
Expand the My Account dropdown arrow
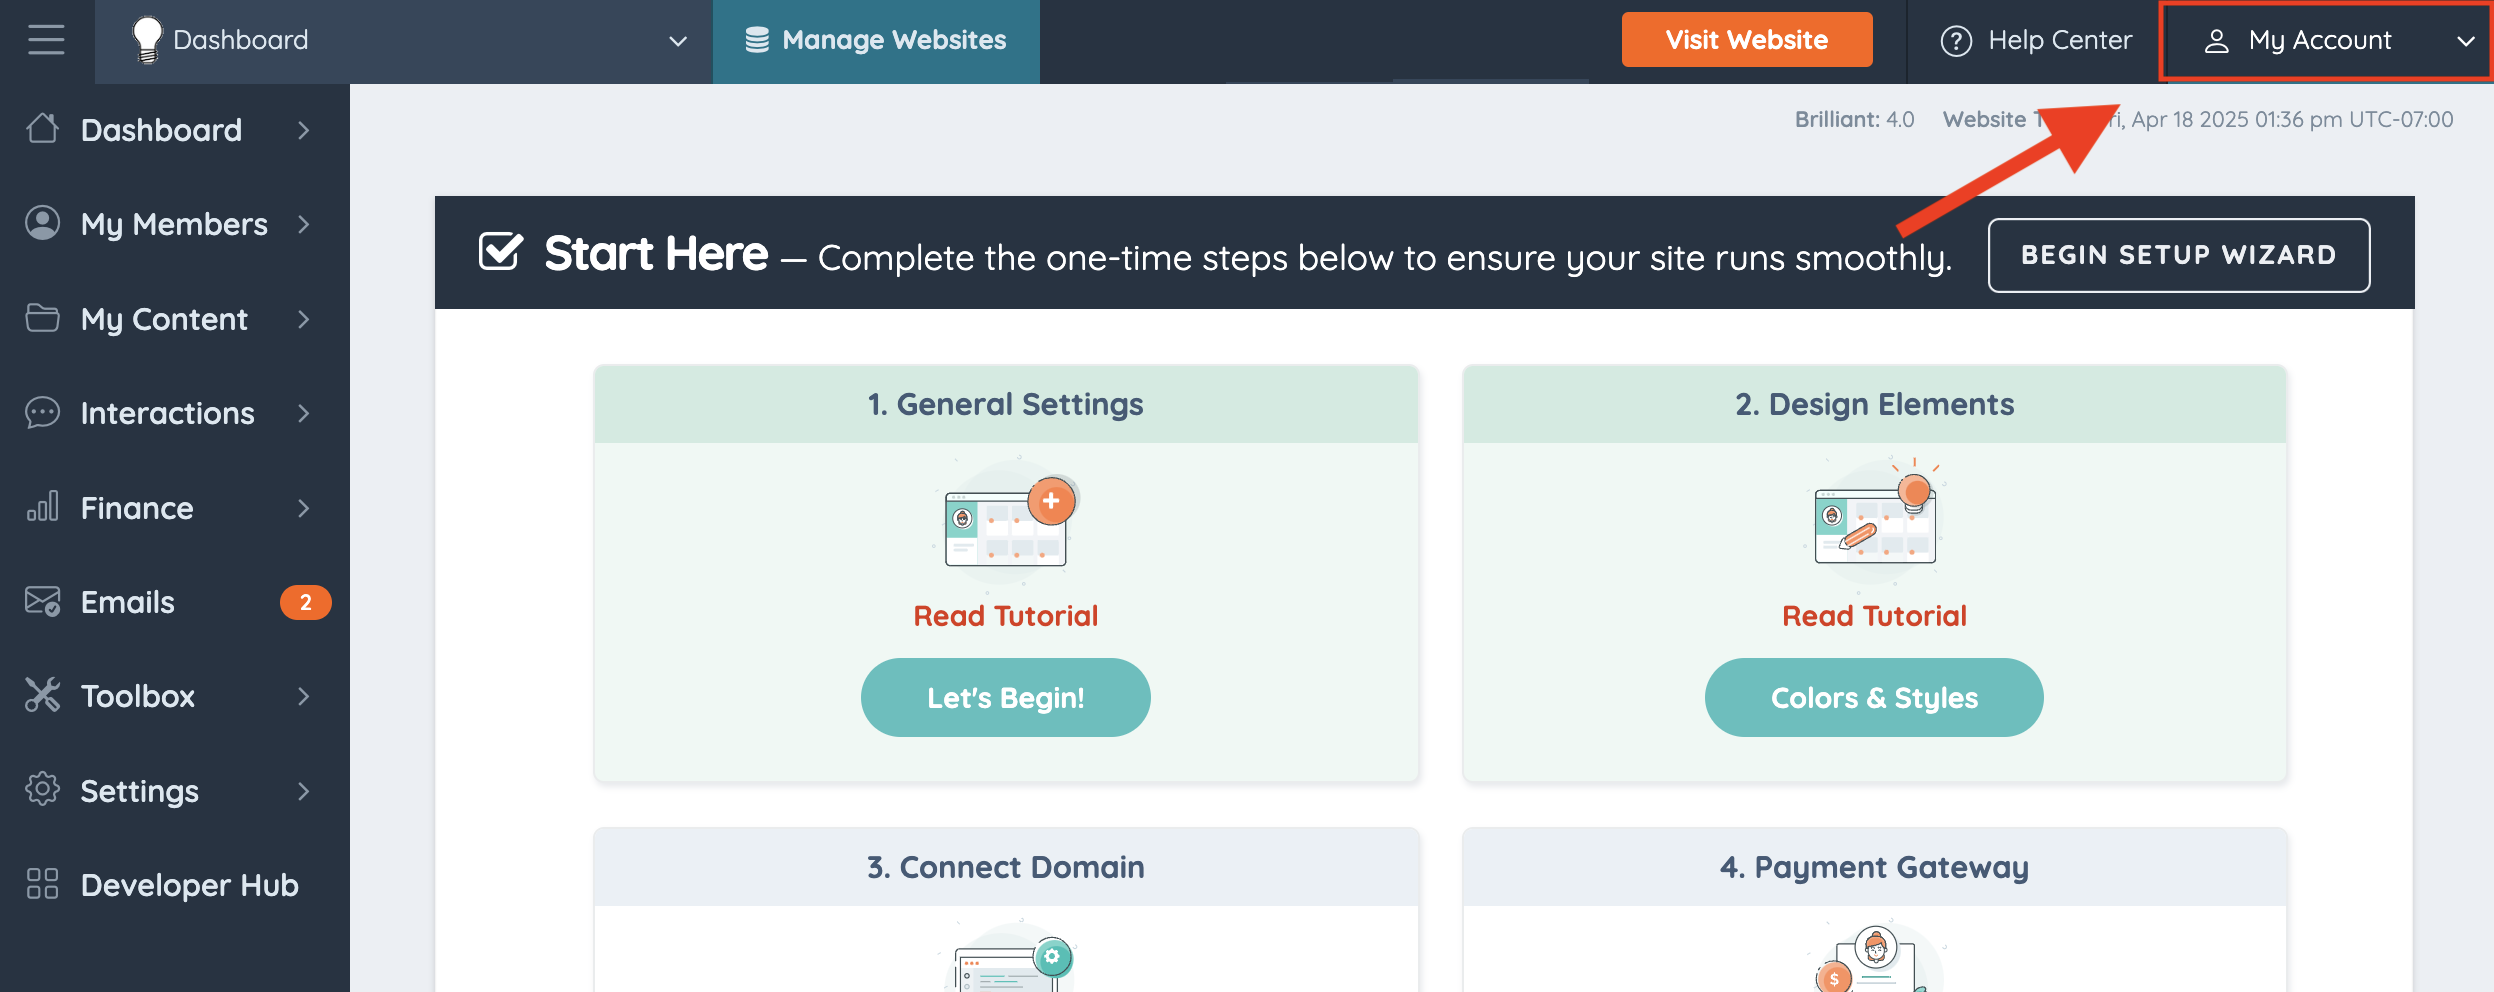(2465, 41)
